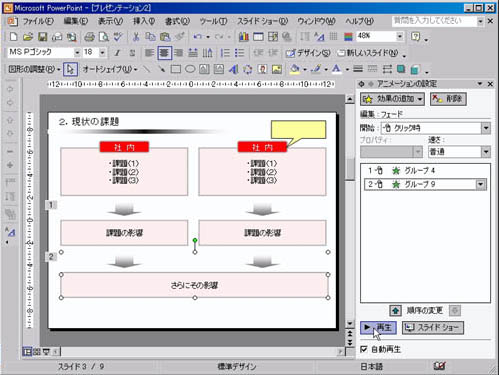Image resolution: width=499 pixels, height=375 pixels.
Task: Insert WordArt icon
Action: click(x=234, y=69)
